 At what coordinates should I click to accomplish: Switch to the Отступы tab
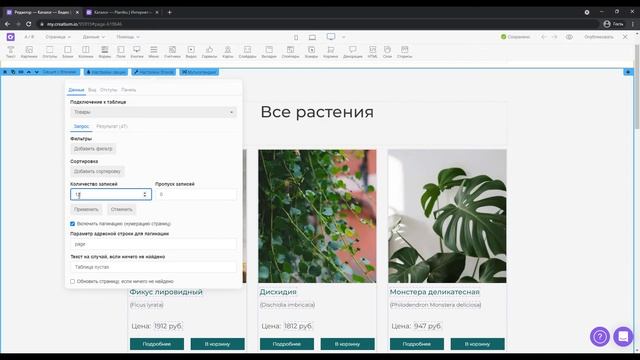tap(109, 90)
